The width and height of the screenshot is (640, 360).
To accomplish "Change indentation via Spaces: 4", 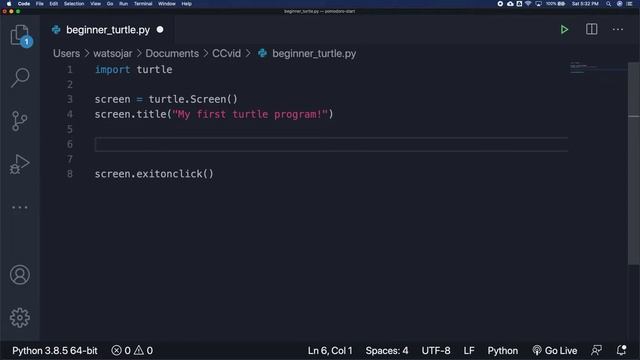I will pyautogui.click(x=387, y=351).
